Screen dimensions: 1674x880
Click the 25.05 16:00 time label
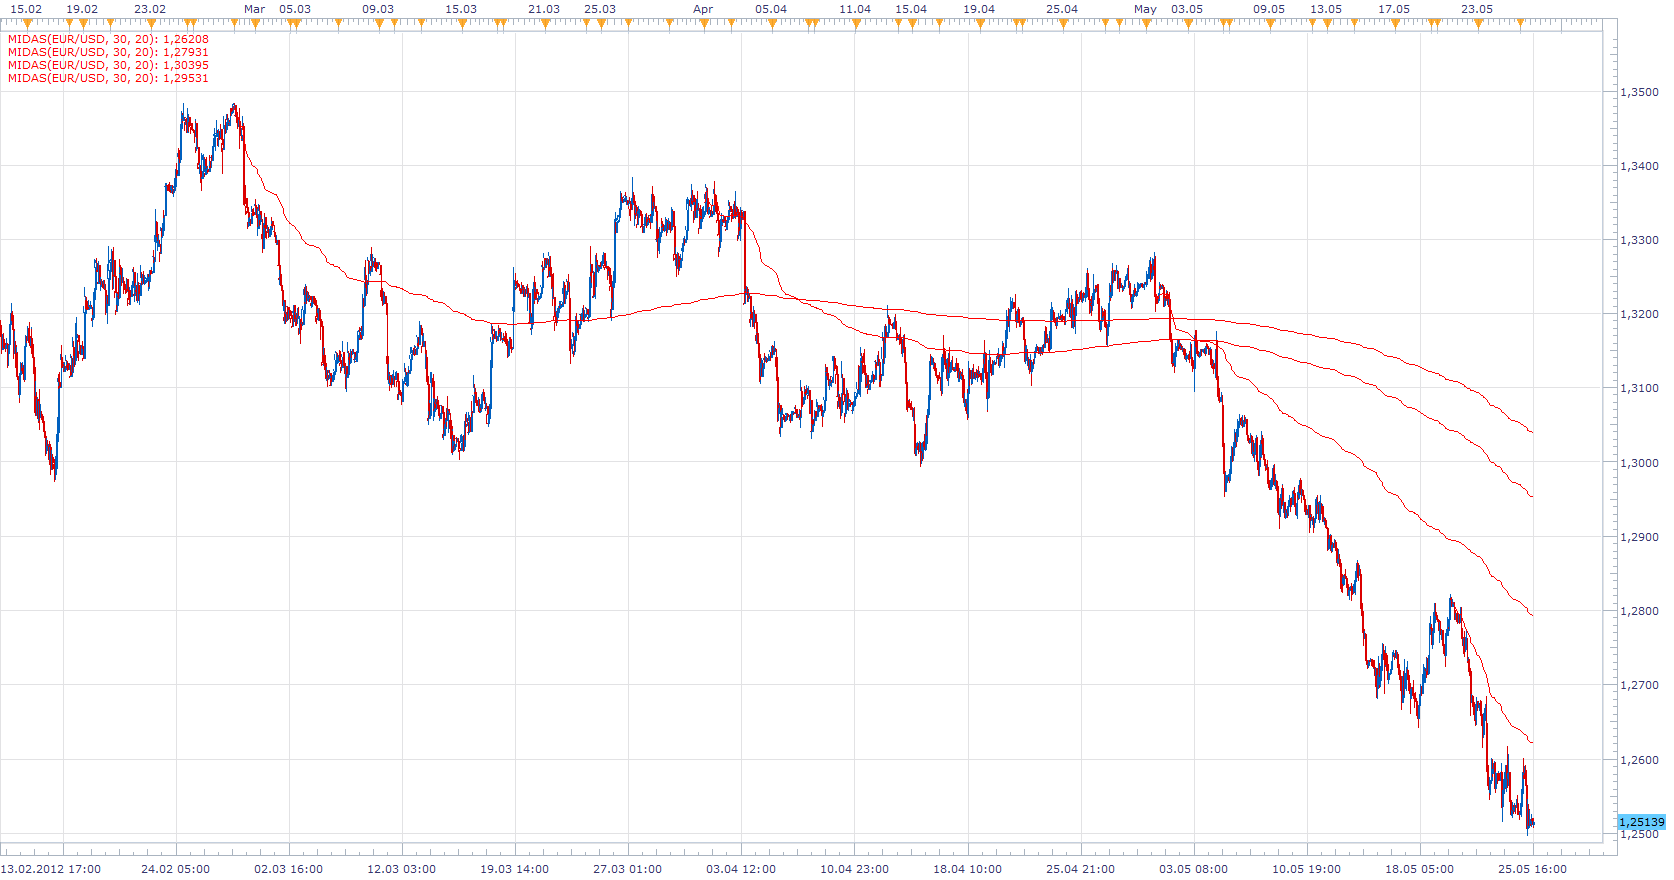click(x=1532, y=869)
